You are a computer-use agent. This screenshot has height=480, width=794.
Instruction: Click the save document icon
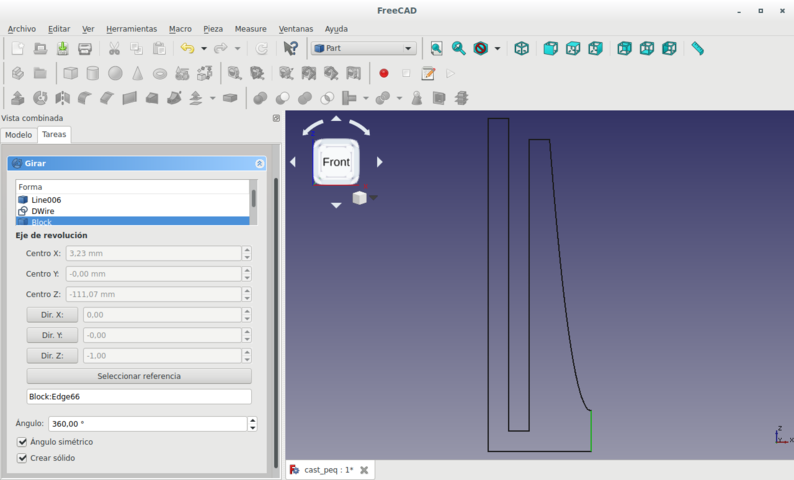tap(62, 48)
